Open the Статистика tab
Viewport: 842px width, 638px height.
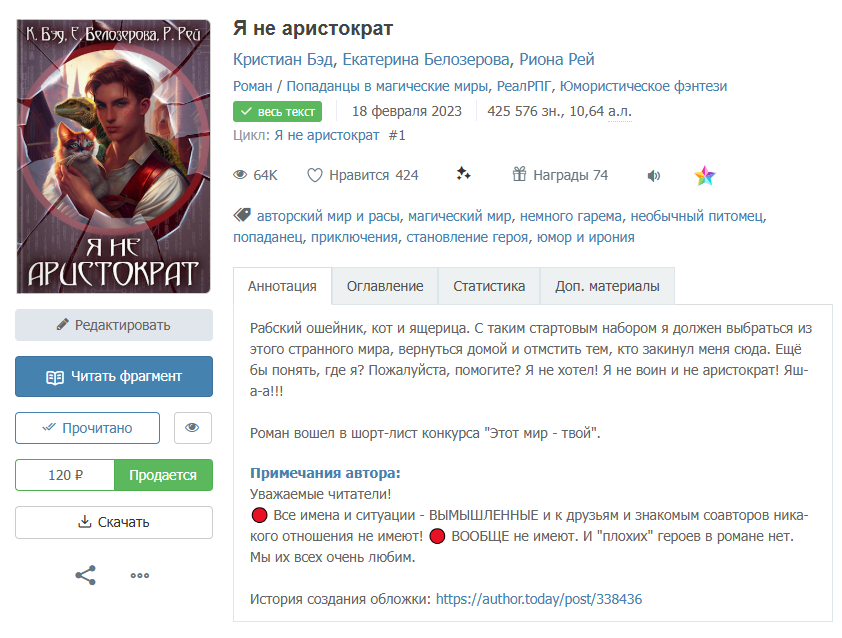click(x=489, y=286)
